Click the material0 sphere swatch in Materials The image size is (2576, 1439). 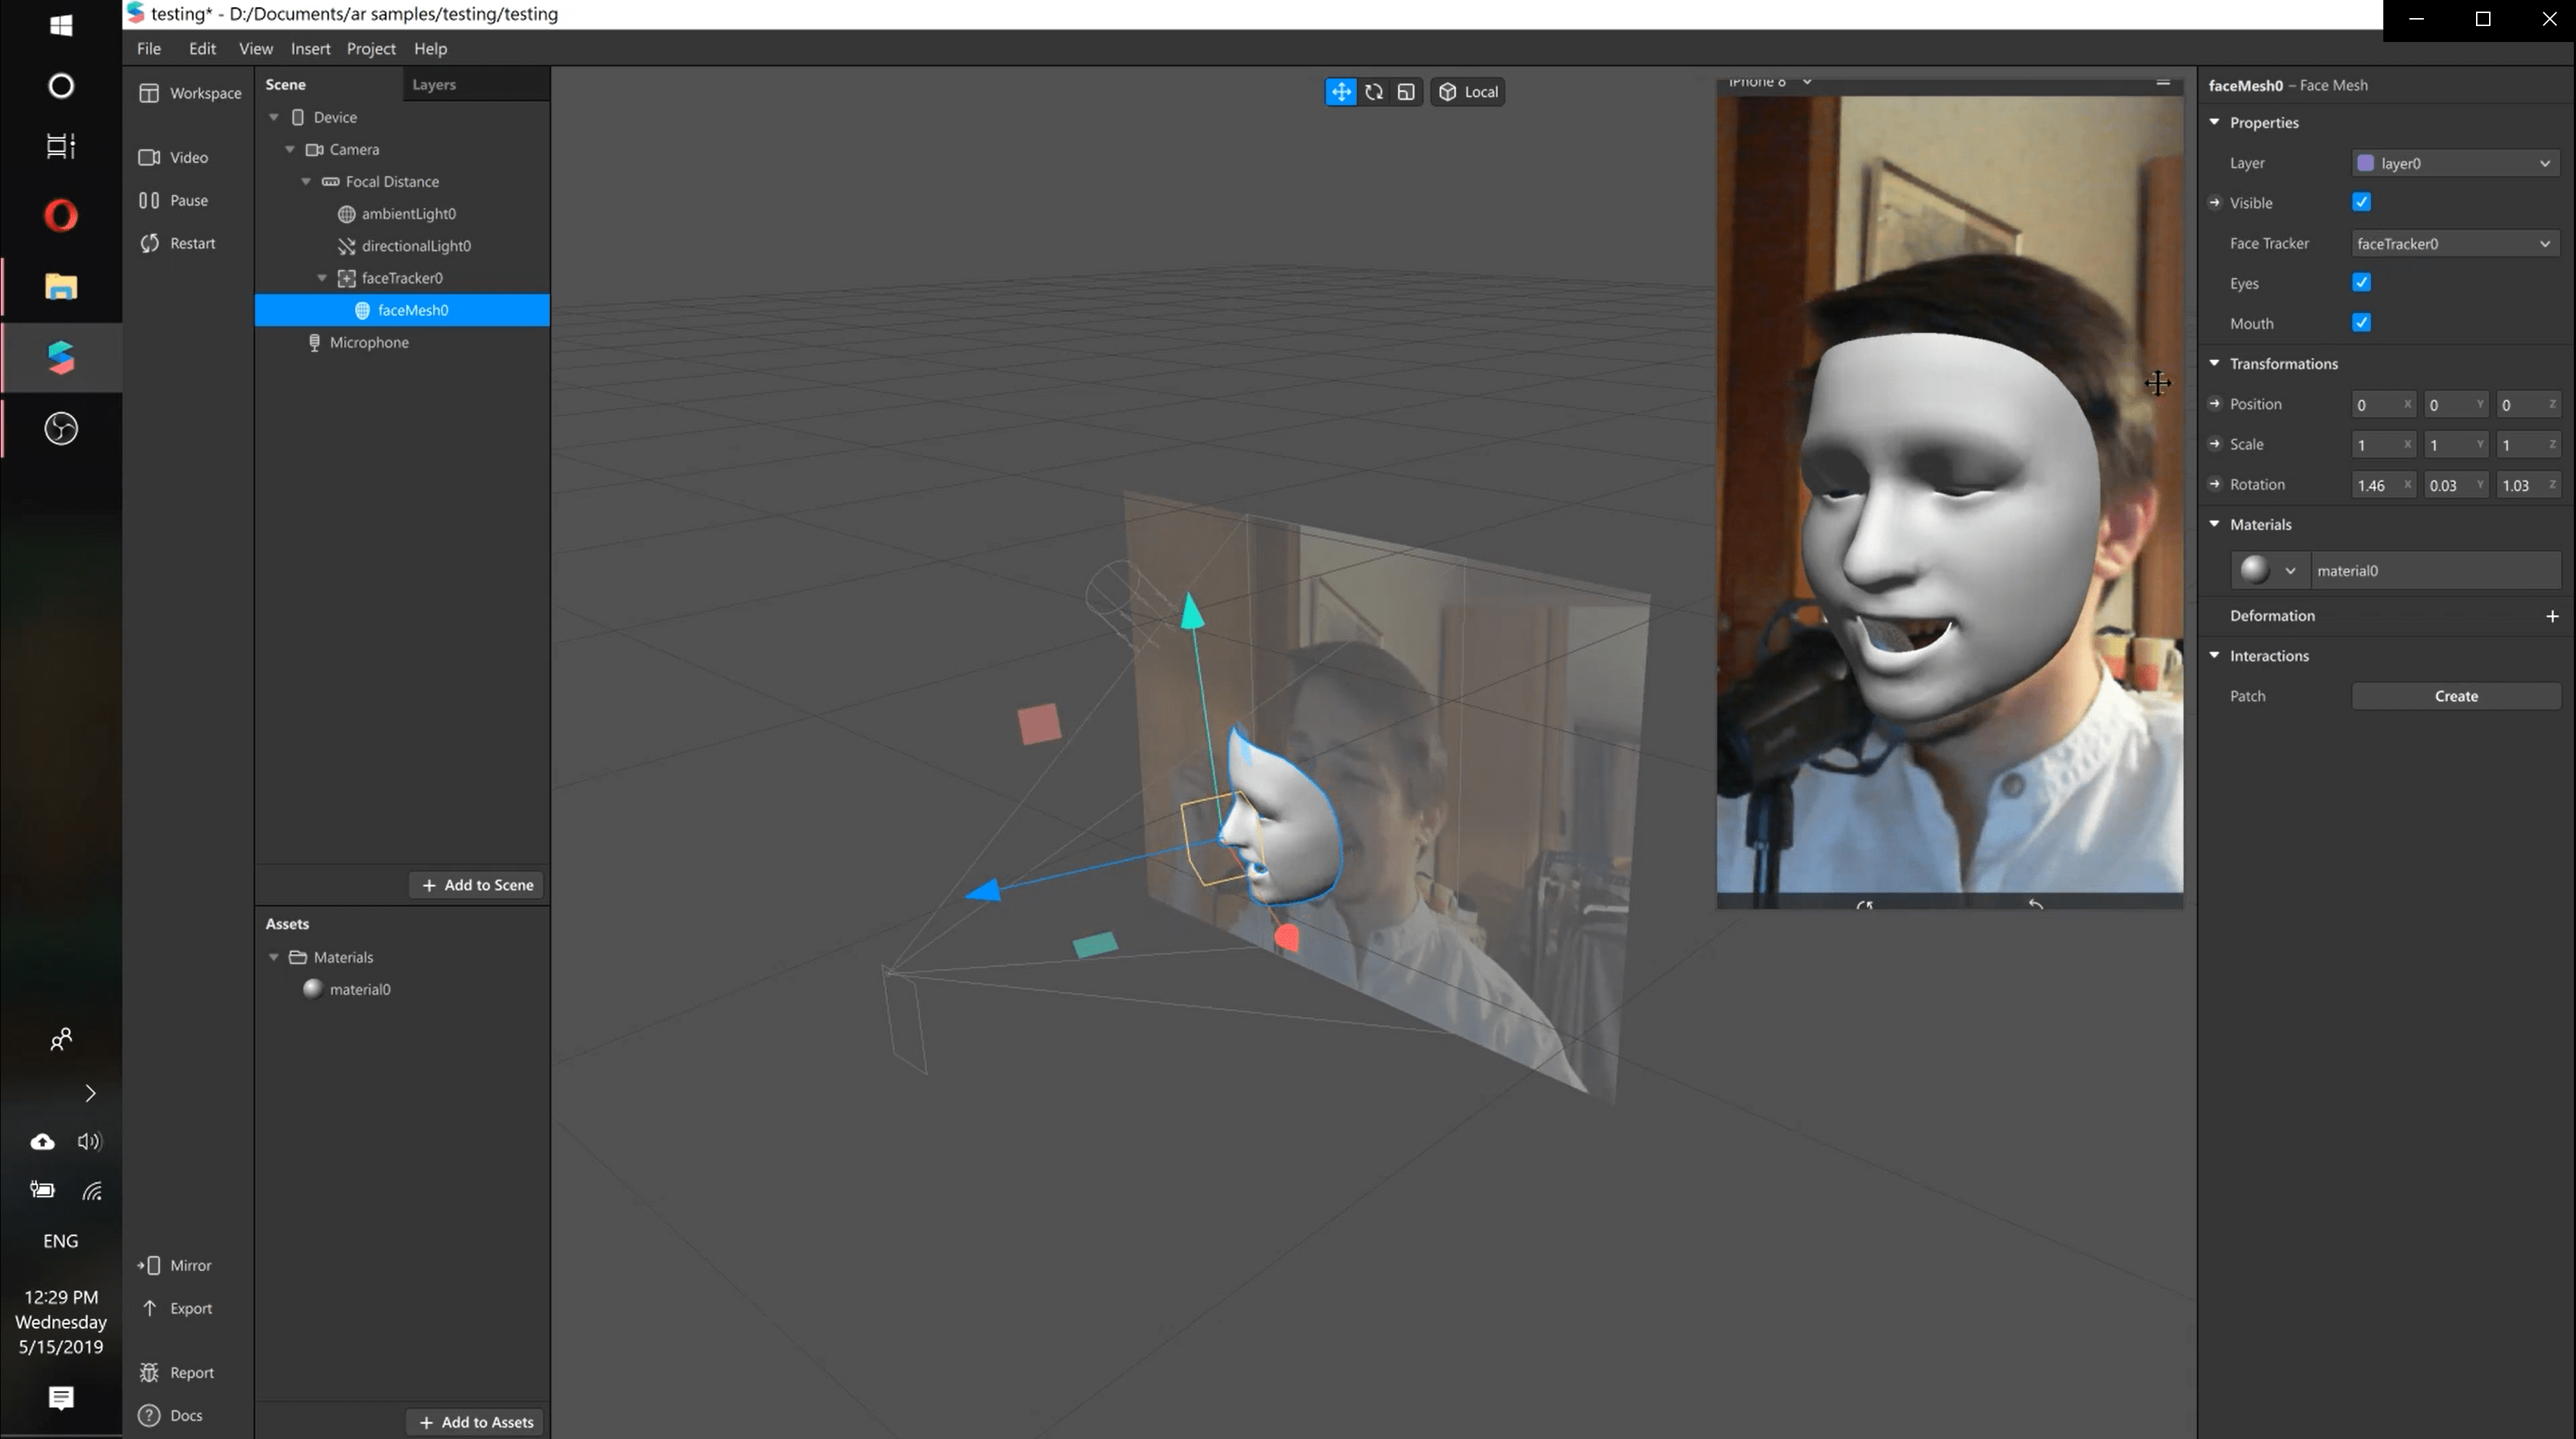click(2254, 570)
